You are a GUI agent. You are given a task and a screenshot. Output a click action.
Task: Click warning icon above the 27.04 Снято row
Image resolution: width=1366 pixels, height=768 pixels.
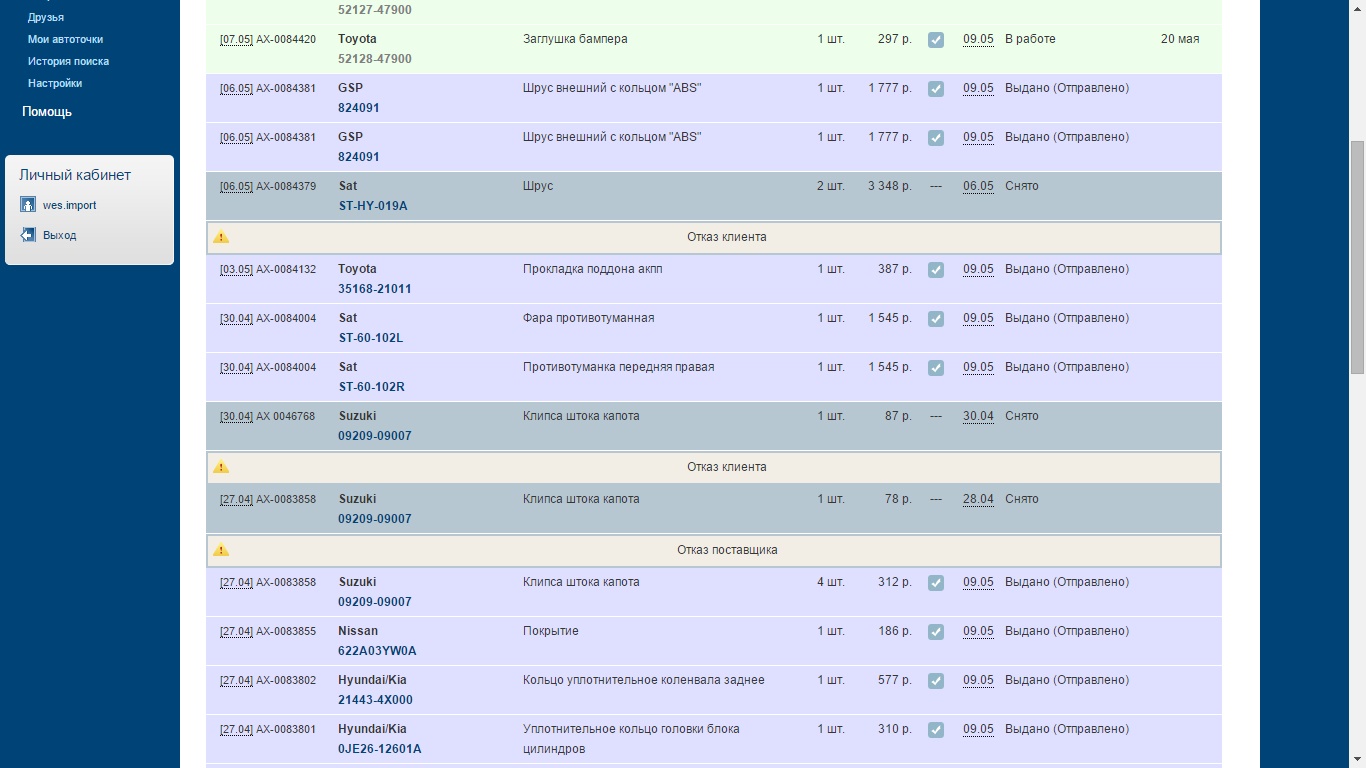pos(221,467)
